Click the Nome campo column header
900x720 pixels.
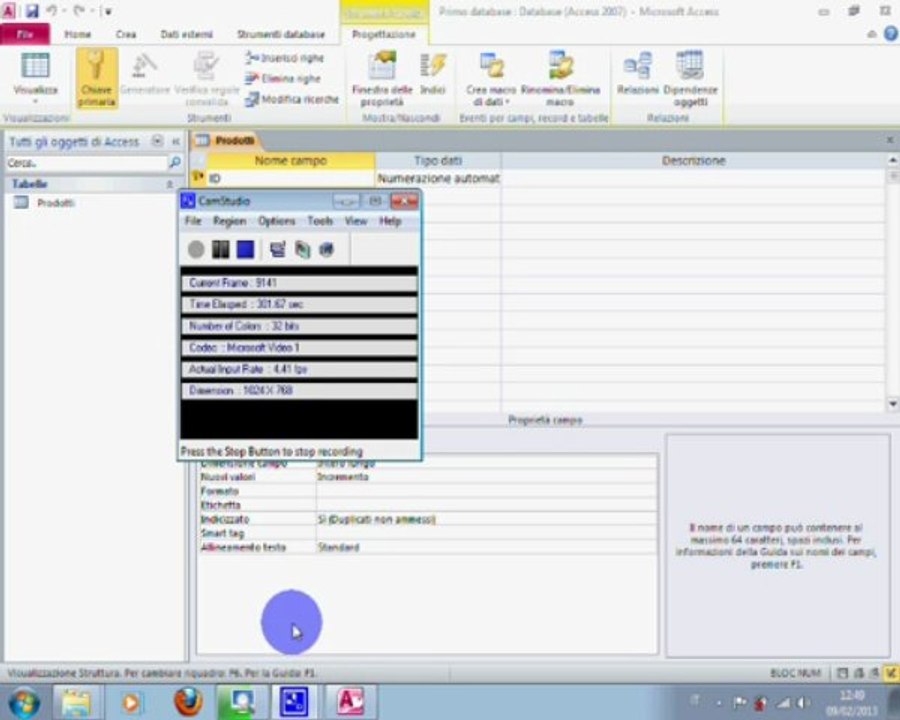click(x=290, y=161)
